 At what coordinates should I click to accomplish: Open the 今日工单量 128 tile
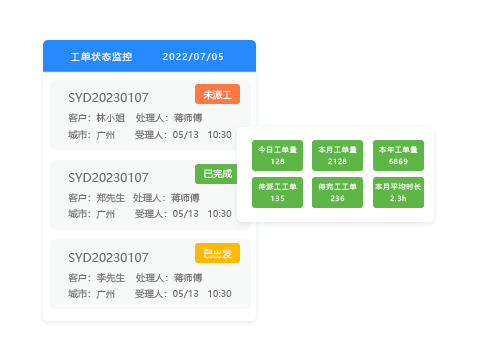click(x=277, y=155)
